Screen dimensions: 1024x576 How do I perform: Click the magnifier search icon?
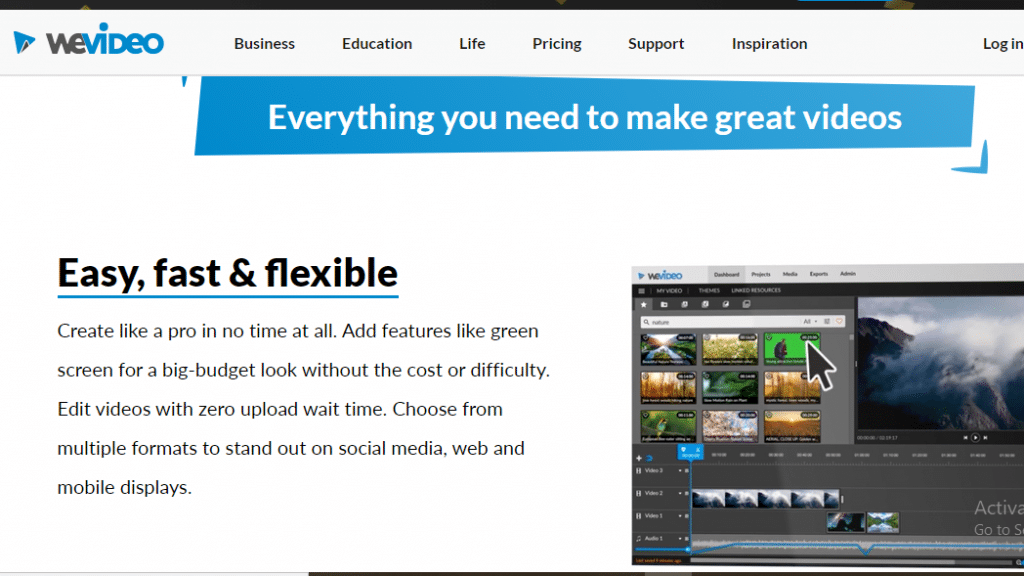tap(646, 322)
